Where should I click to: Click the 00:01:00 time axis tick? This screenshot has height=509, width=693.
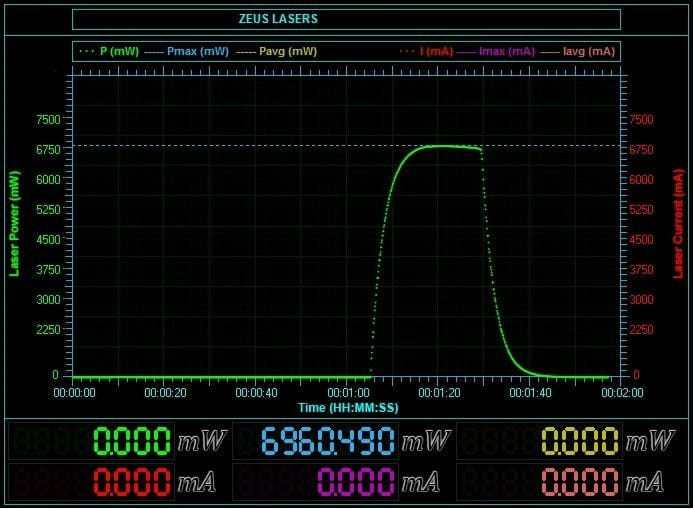pyautogui.click(x=347, y=393)
